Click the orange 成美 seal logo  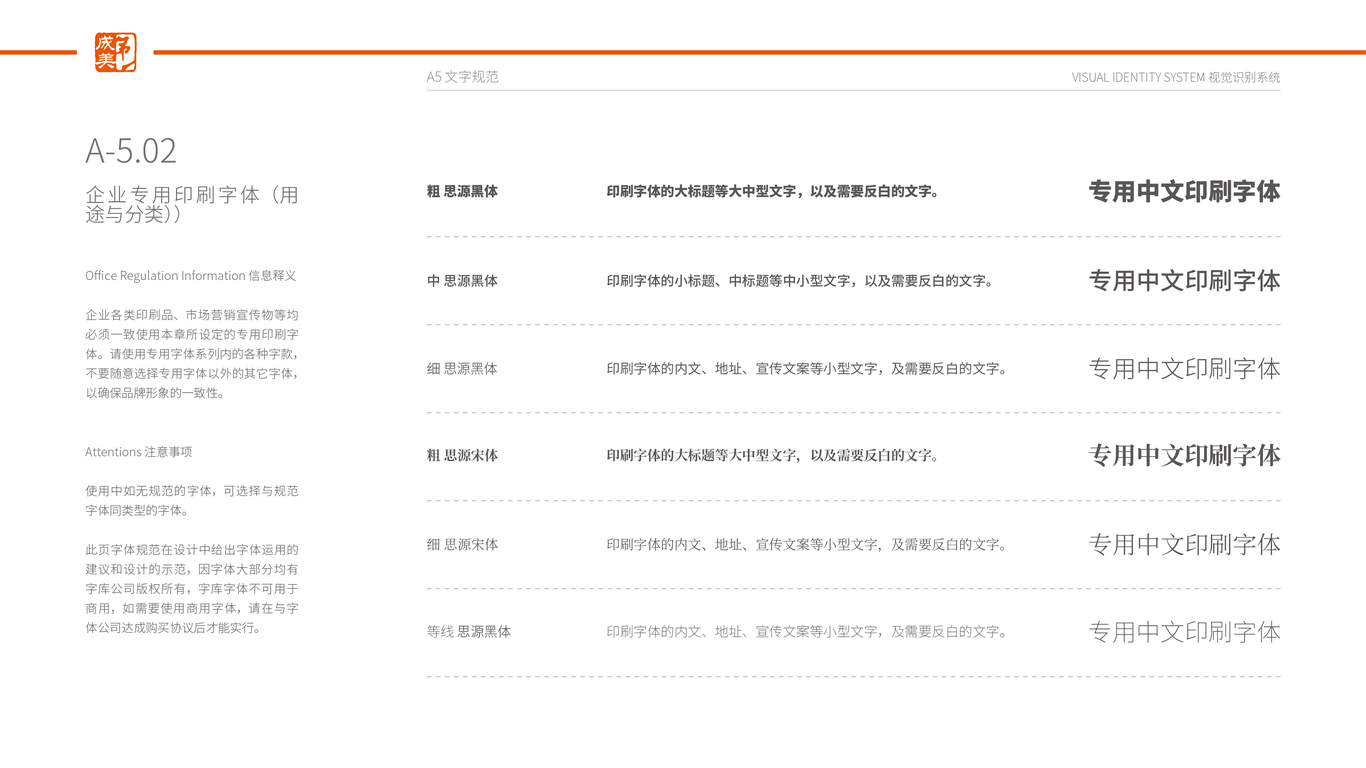115,52
